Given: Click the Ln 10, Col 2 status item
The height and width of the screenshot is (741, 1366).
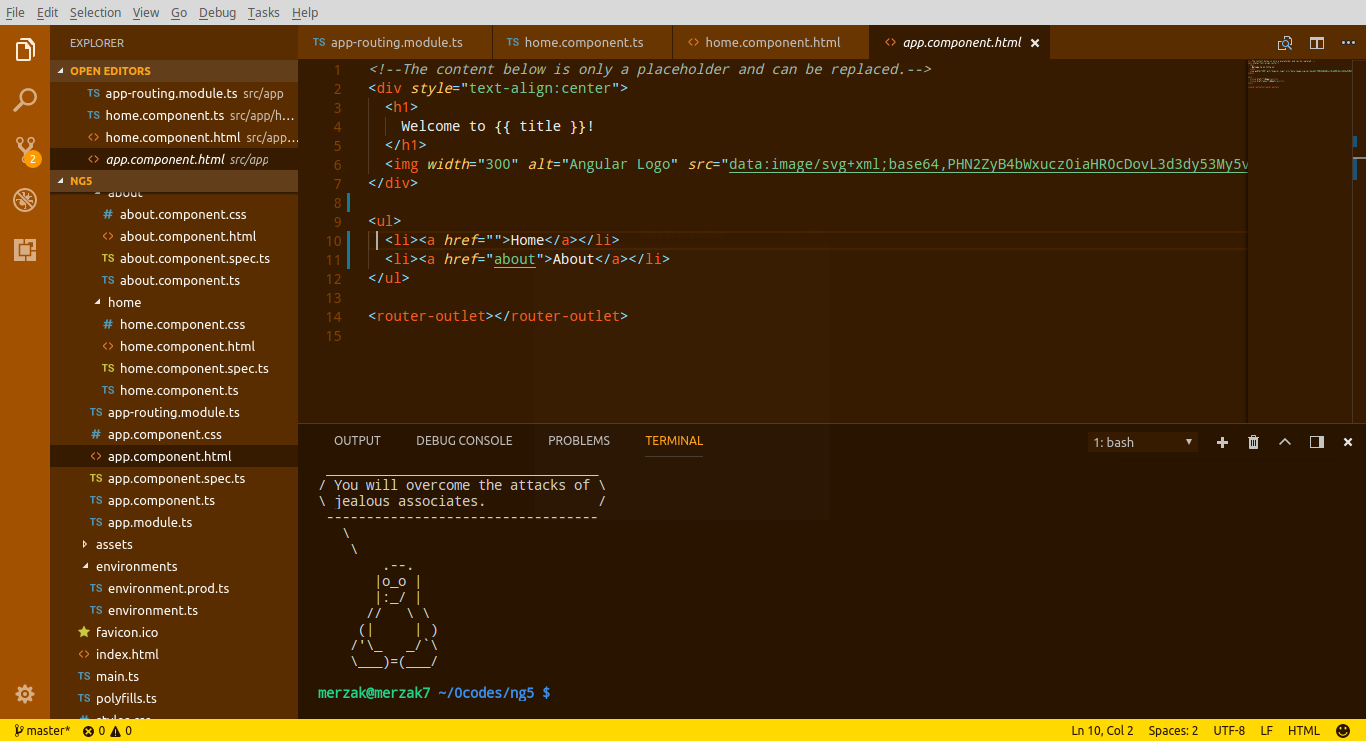Looking at the screenshot, I should (1102, 731).
